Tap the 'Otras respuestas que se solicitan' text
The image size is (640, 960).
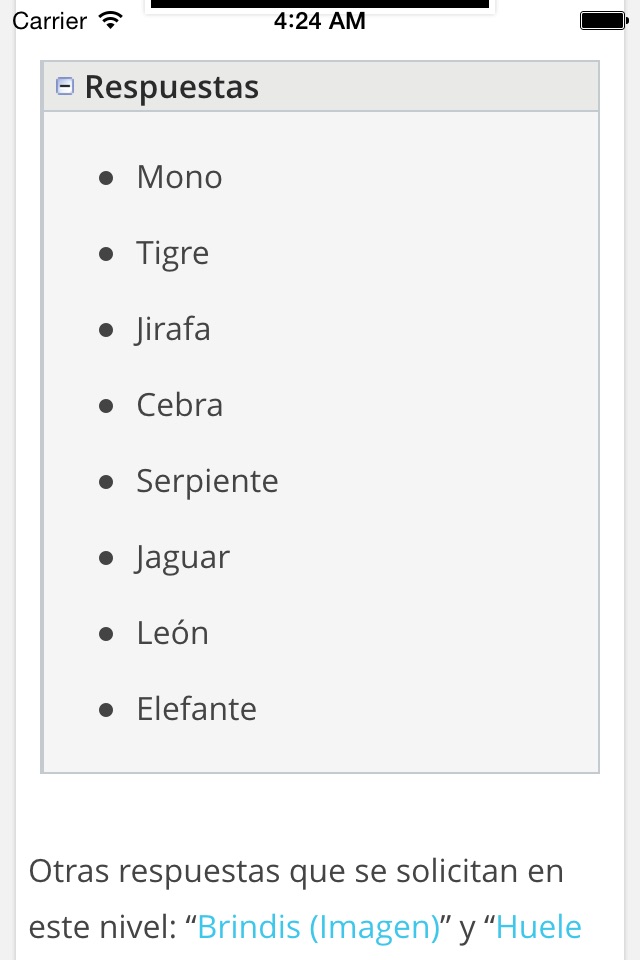coord(296,871)
